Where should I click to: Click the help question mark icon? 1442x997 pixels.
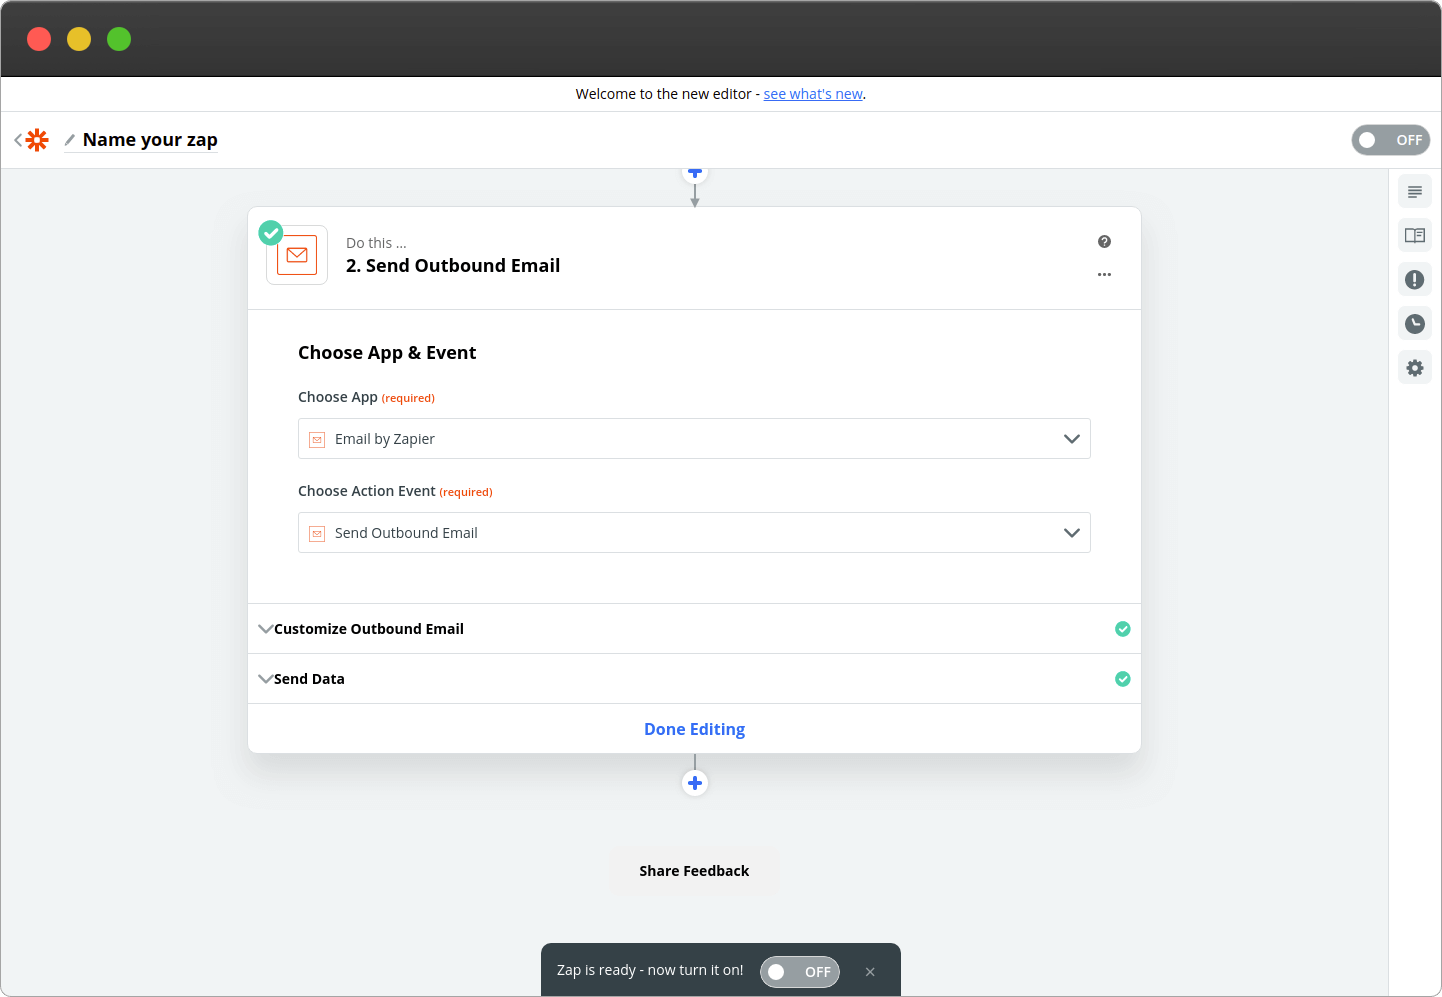click(x=1104, y=242)
